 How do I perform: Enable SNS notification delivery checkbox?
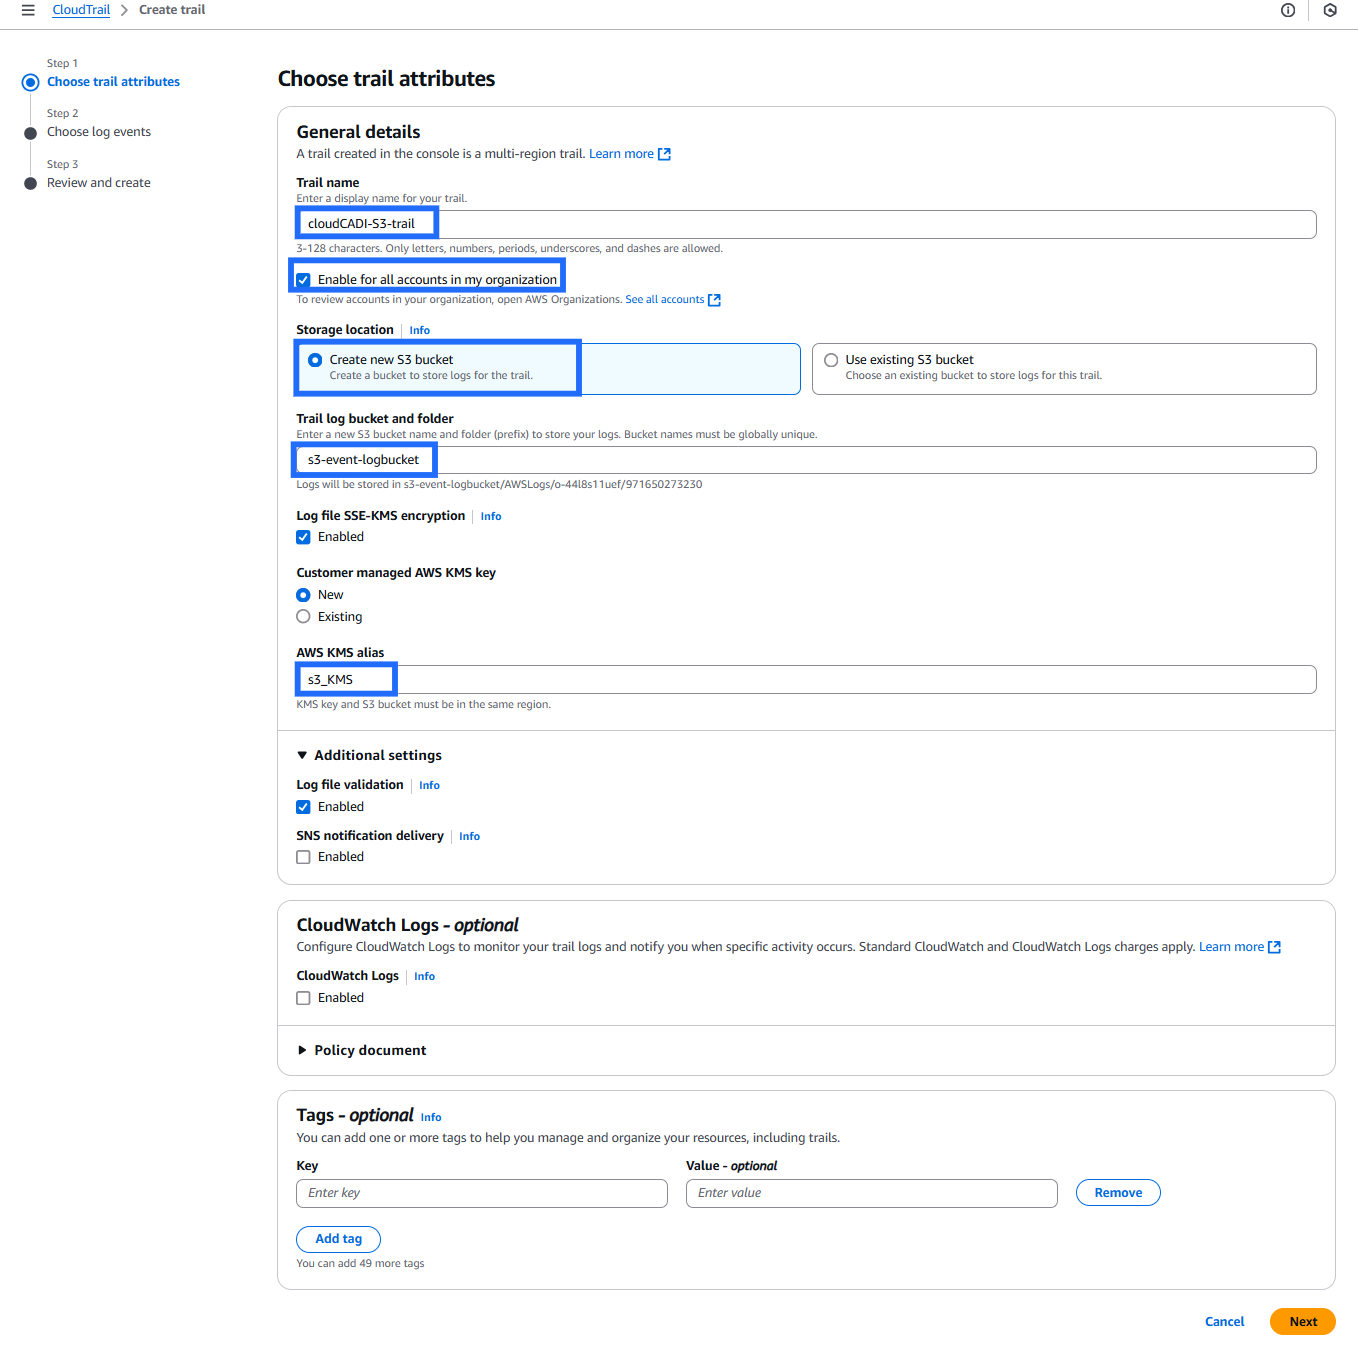tap(303, 857)
